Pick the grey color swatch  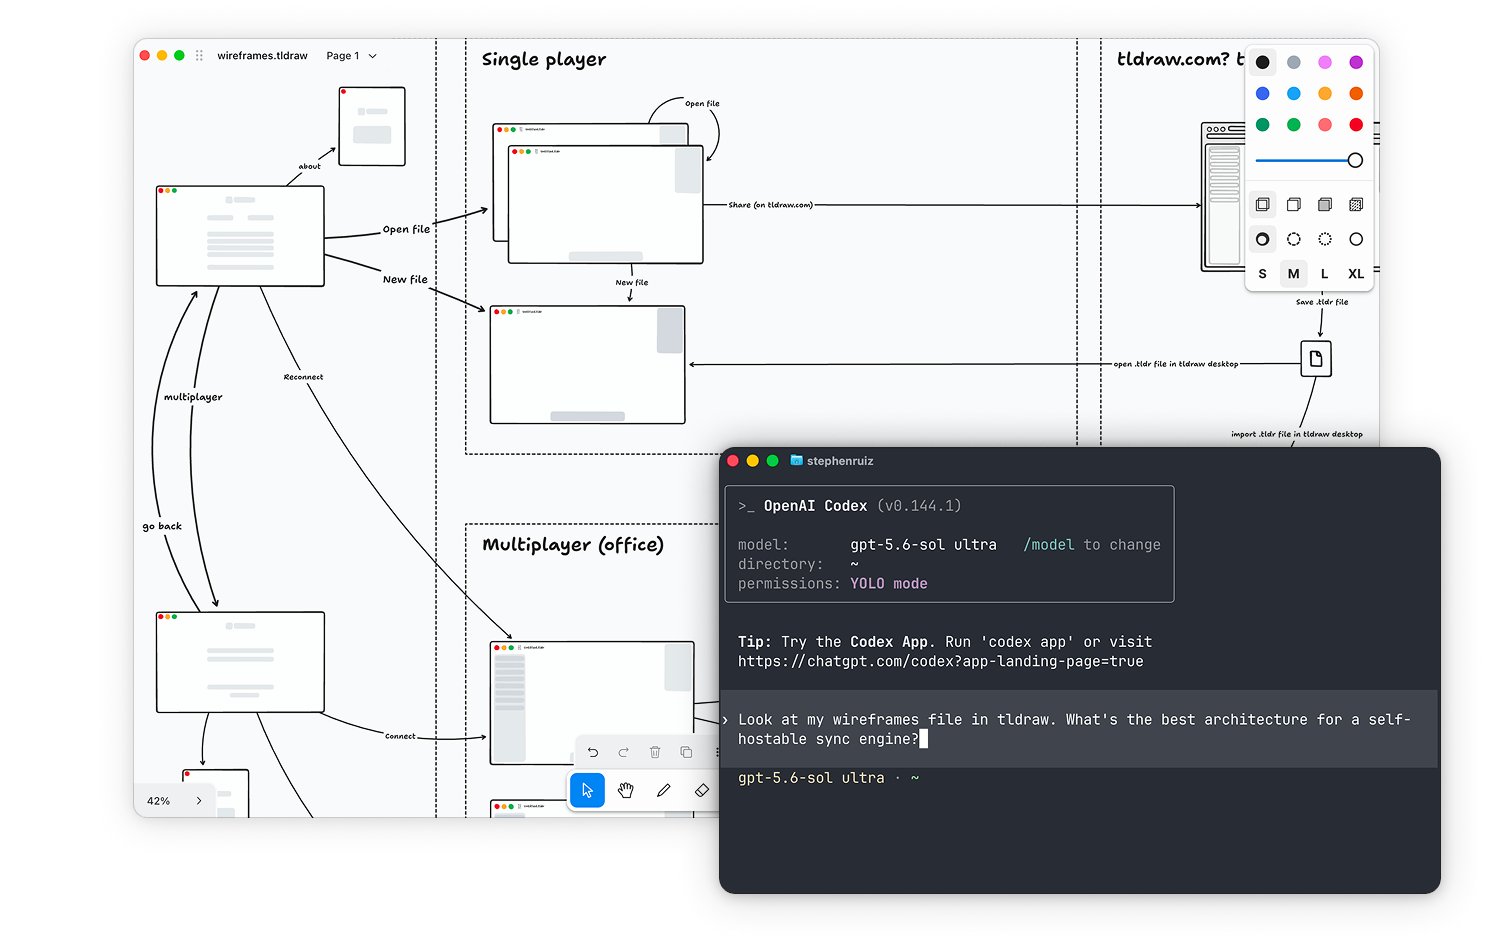tap(1294, 62)
